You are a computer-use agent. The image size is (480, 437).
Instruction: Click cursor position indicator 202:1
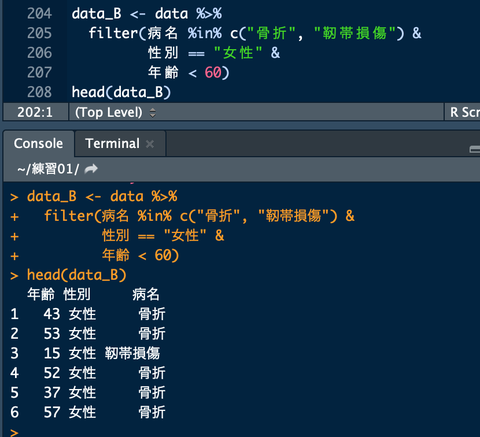point(35,112)
